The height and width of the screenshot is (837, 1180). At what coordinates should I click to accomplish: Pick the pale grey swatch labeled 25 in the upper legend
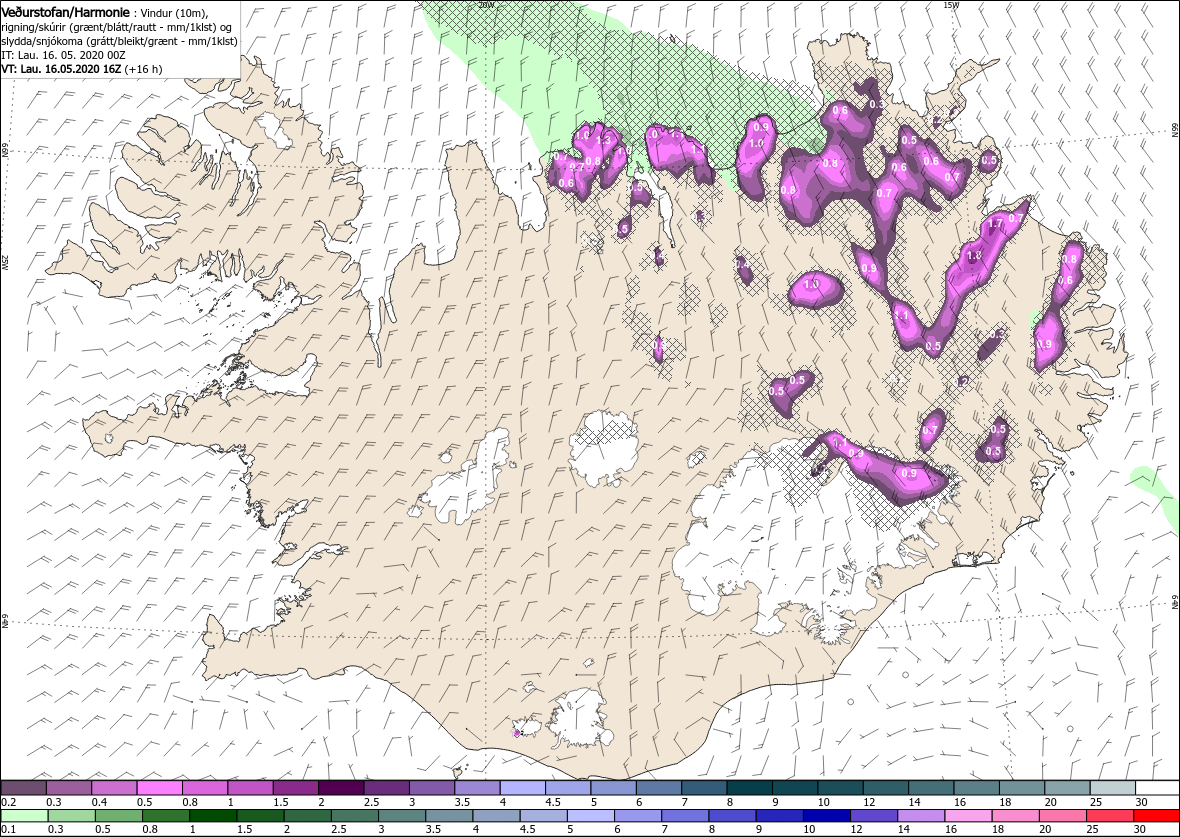[1112, 787]
